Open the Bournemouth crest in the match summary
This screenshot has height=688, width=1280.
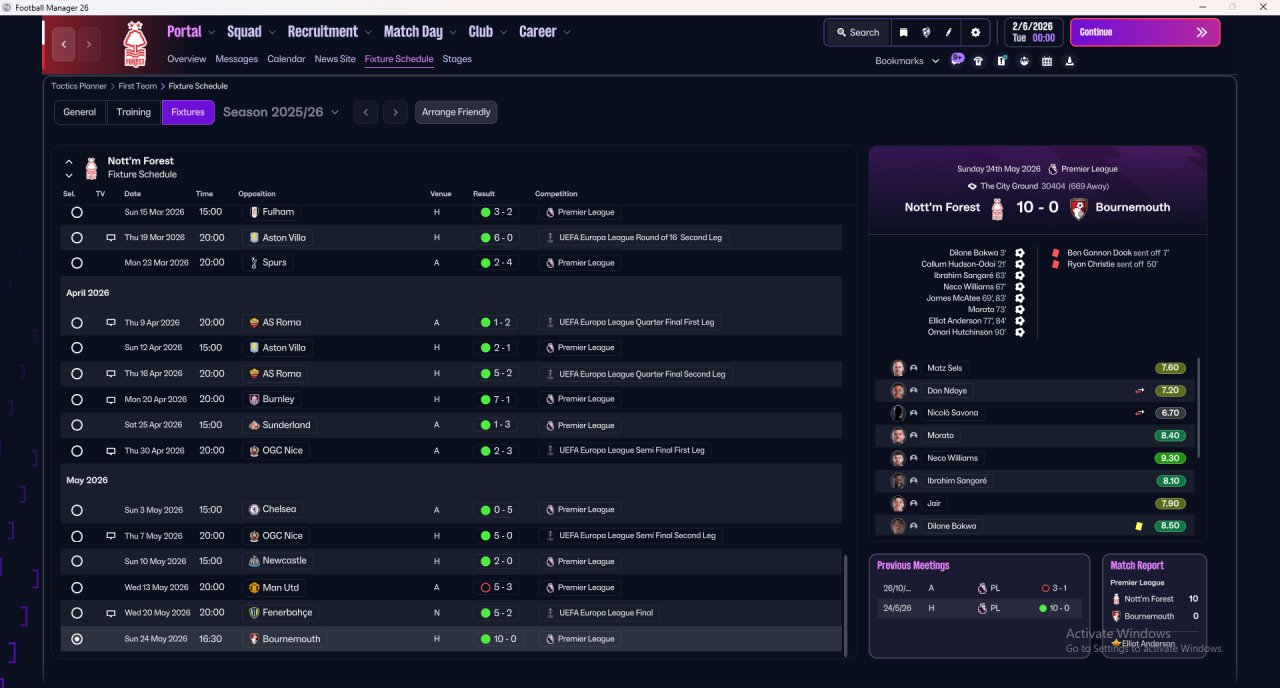coord(1079,208)
